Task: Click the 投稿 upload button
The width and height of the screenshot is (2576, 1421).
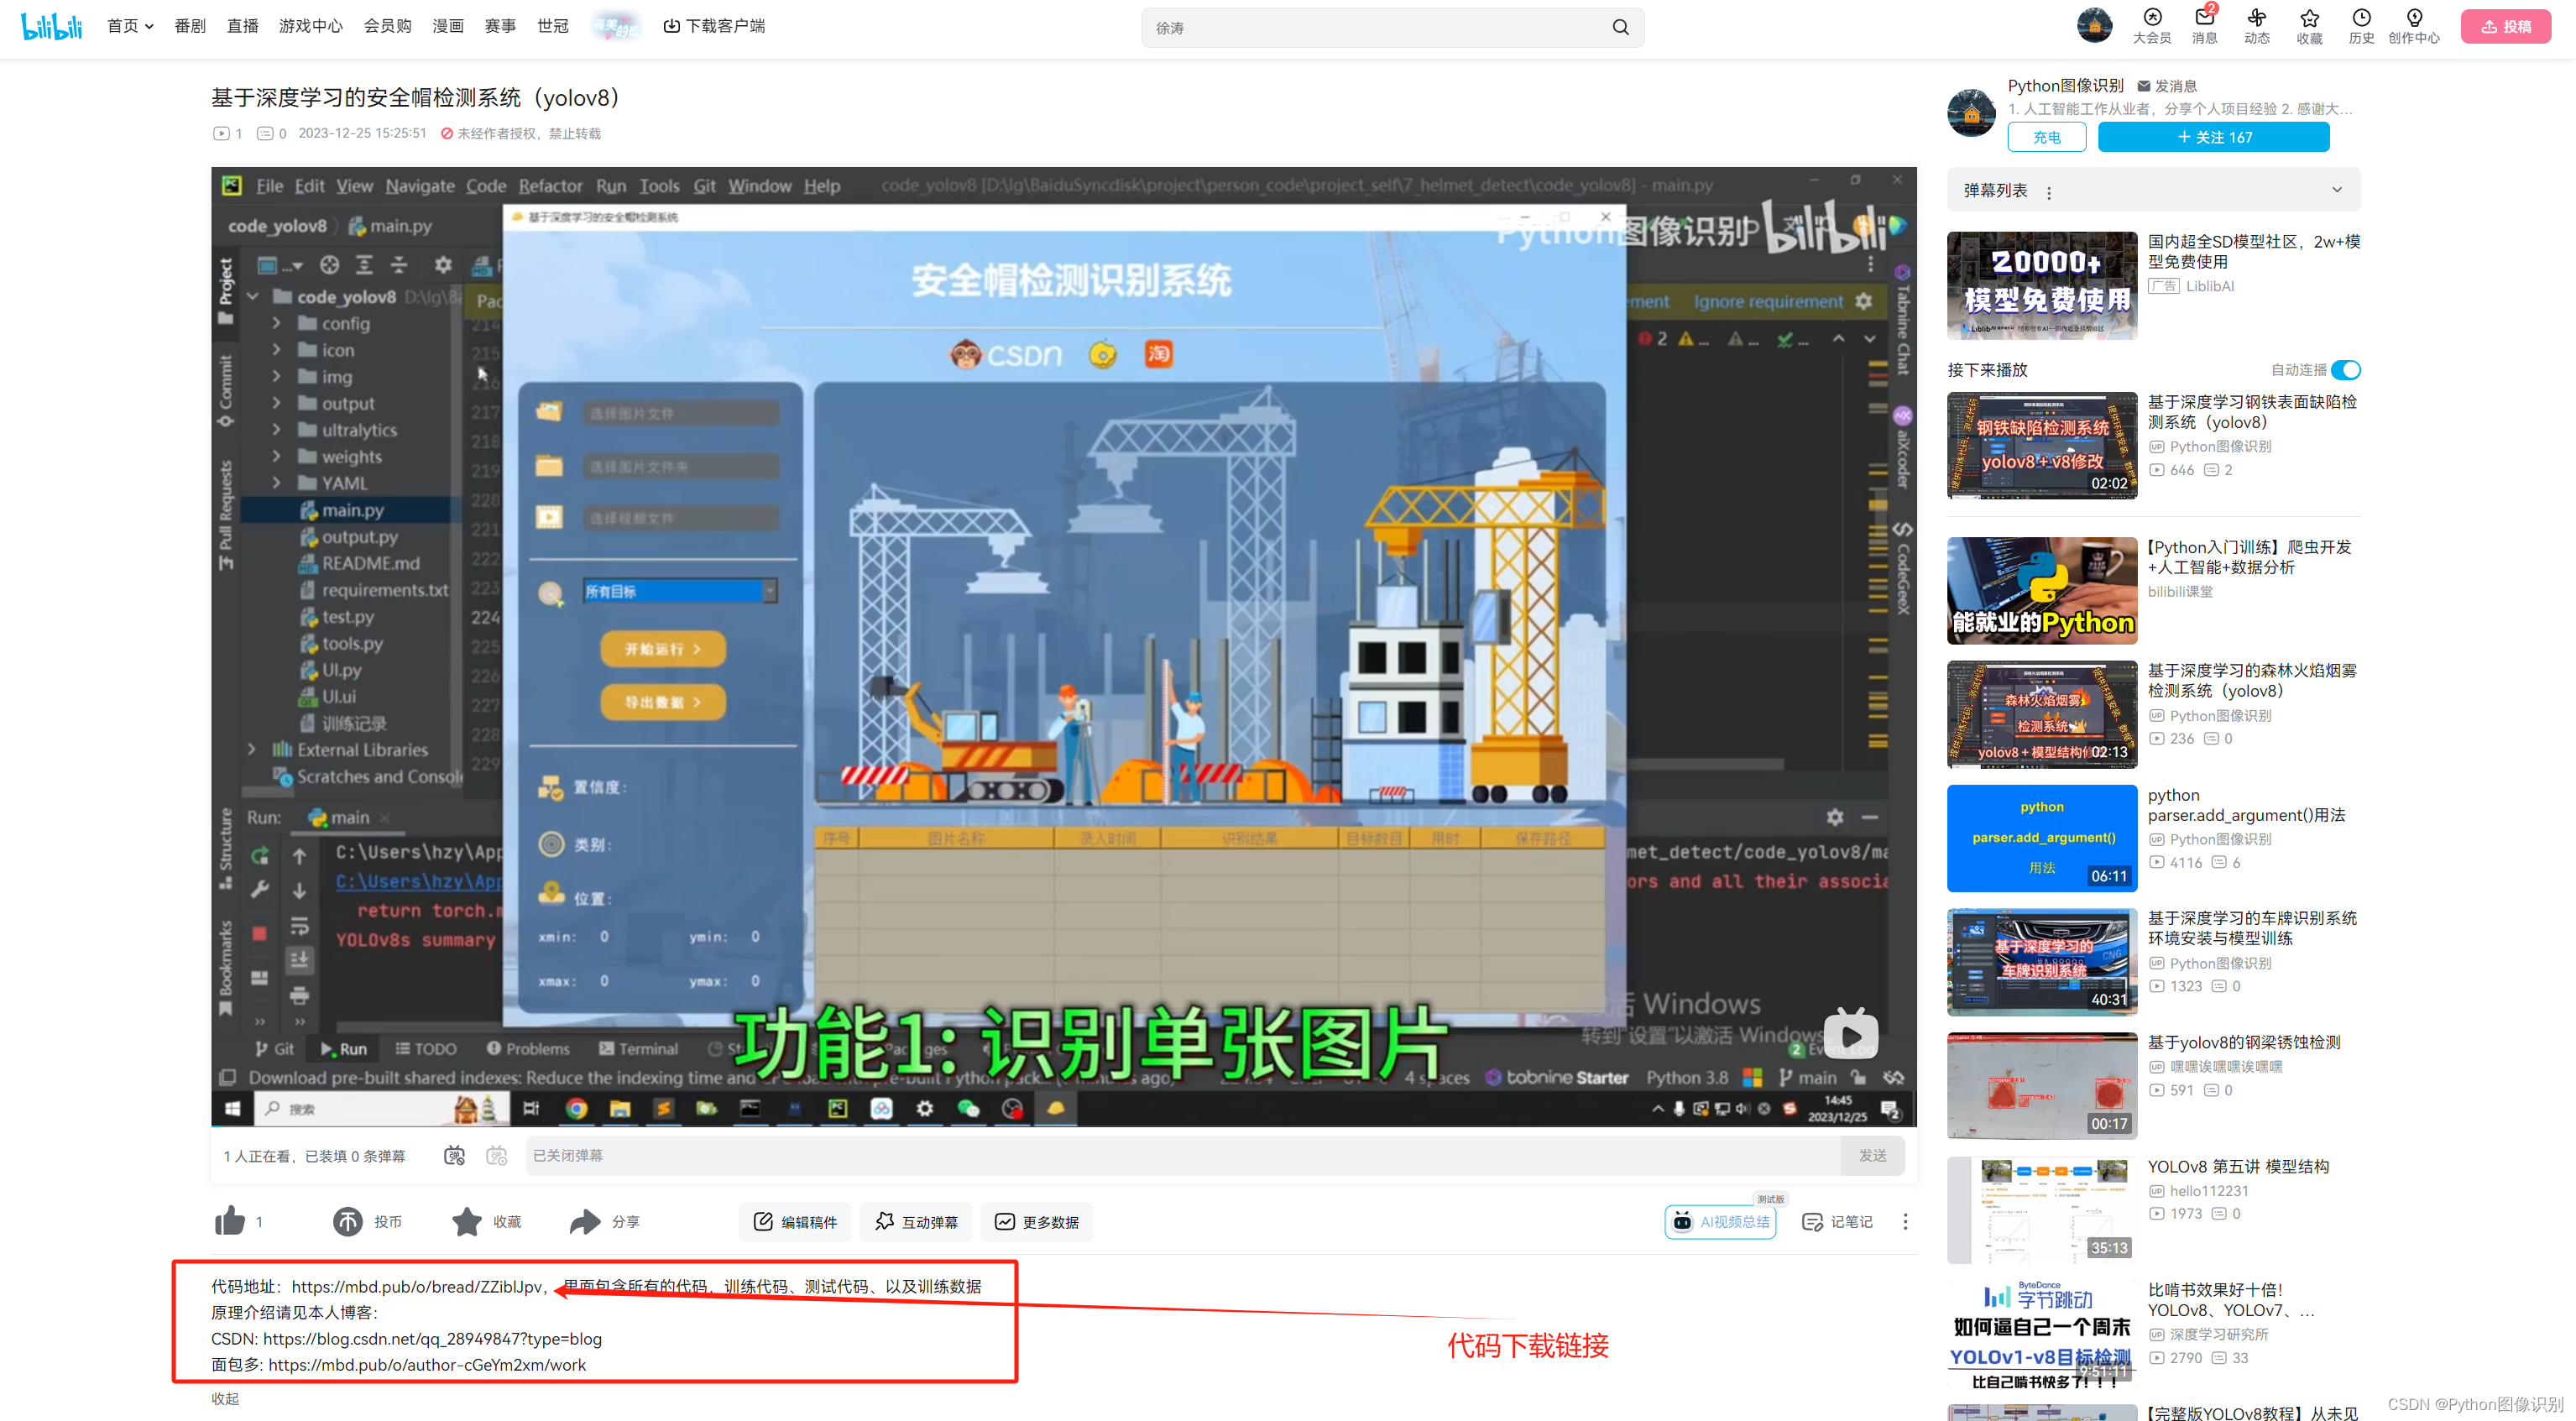Action: click(2506, 26)
